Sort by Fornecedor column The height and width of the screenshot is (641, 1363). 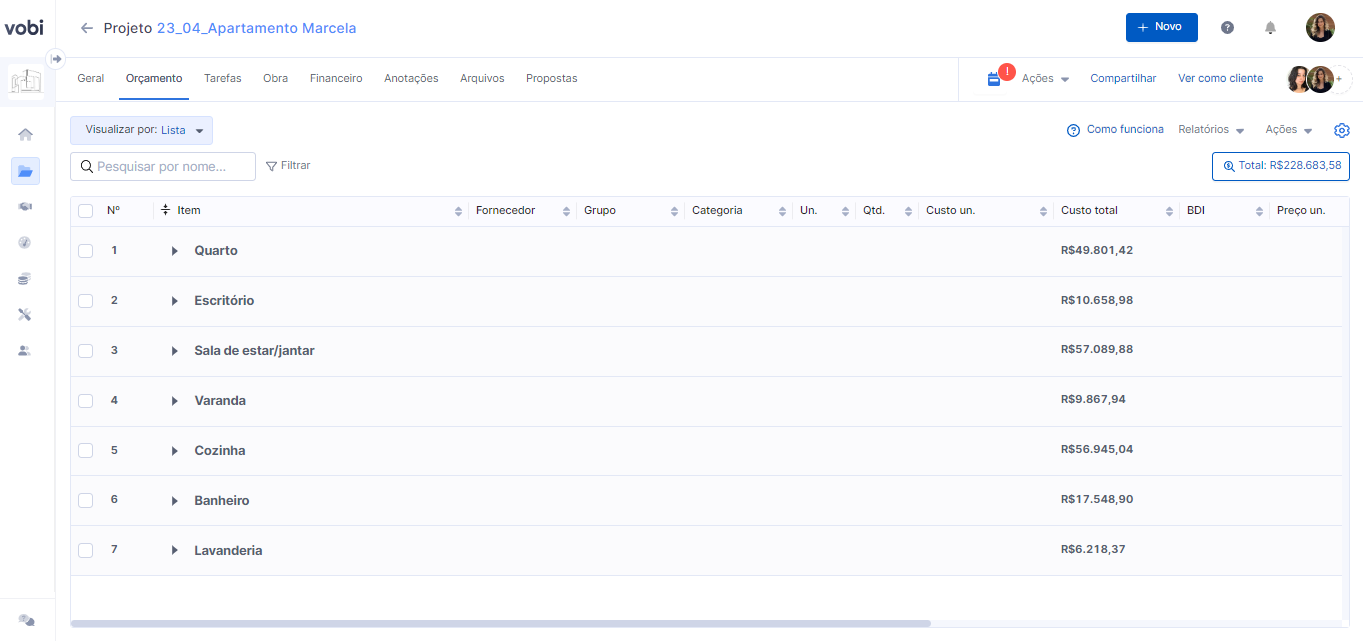tap(566, 211)
